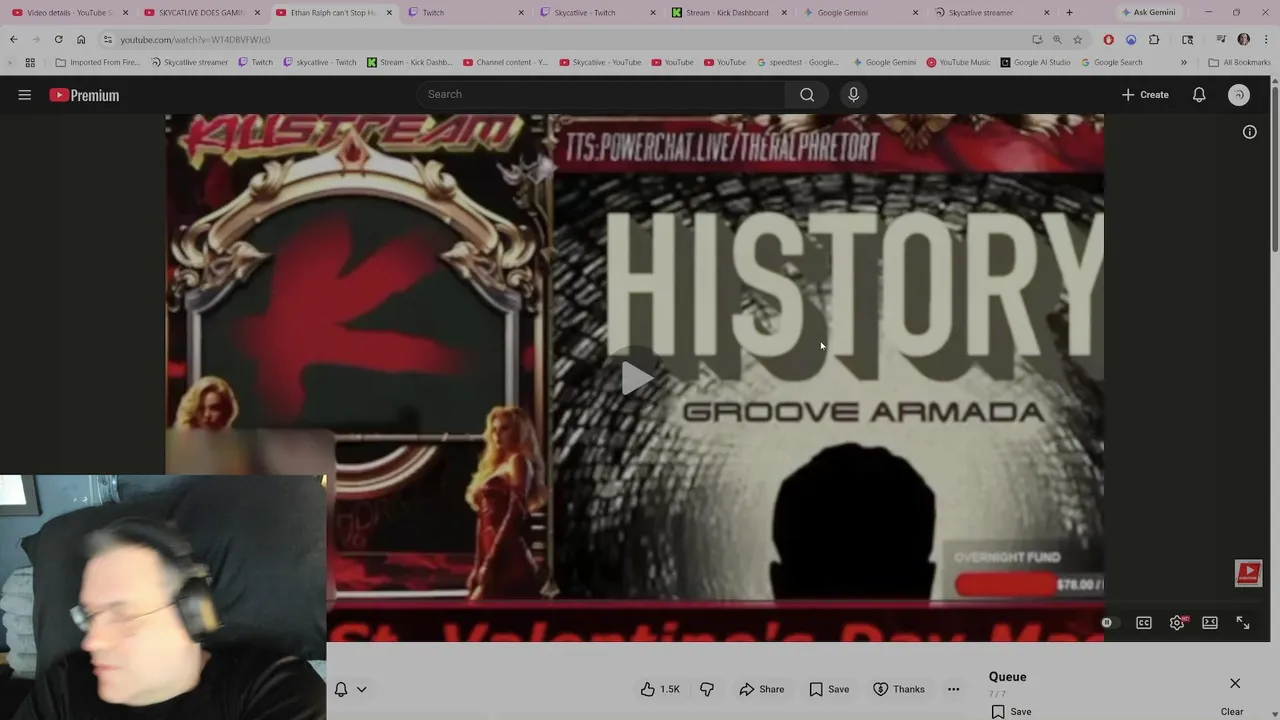Open a new browser tab
The height and width of the screenshot is (720, 1280).
pyautogui.click(x=1069, y=13)
